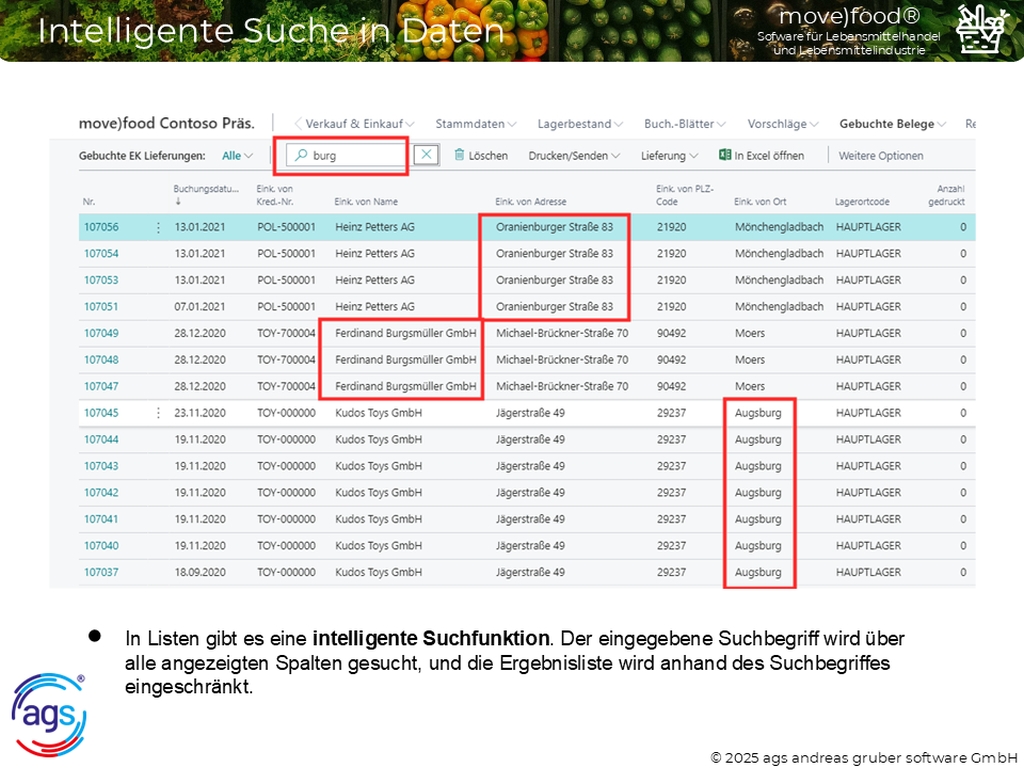Click Jägerstraße 49 in row 107043
This screenshot has height=768, width=1024.
(x=530, y=466)
